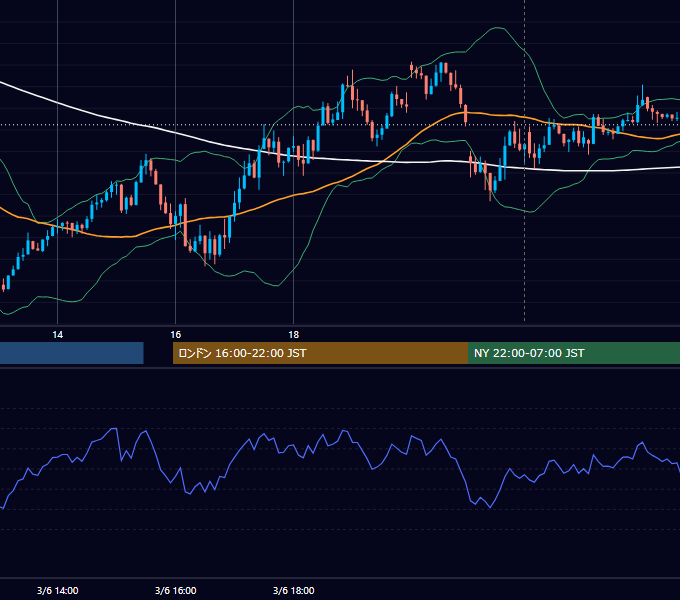680x600 pixels.
Task: Click the NY 22:00-07:00 JST session bar
Action: pos(574,353)
